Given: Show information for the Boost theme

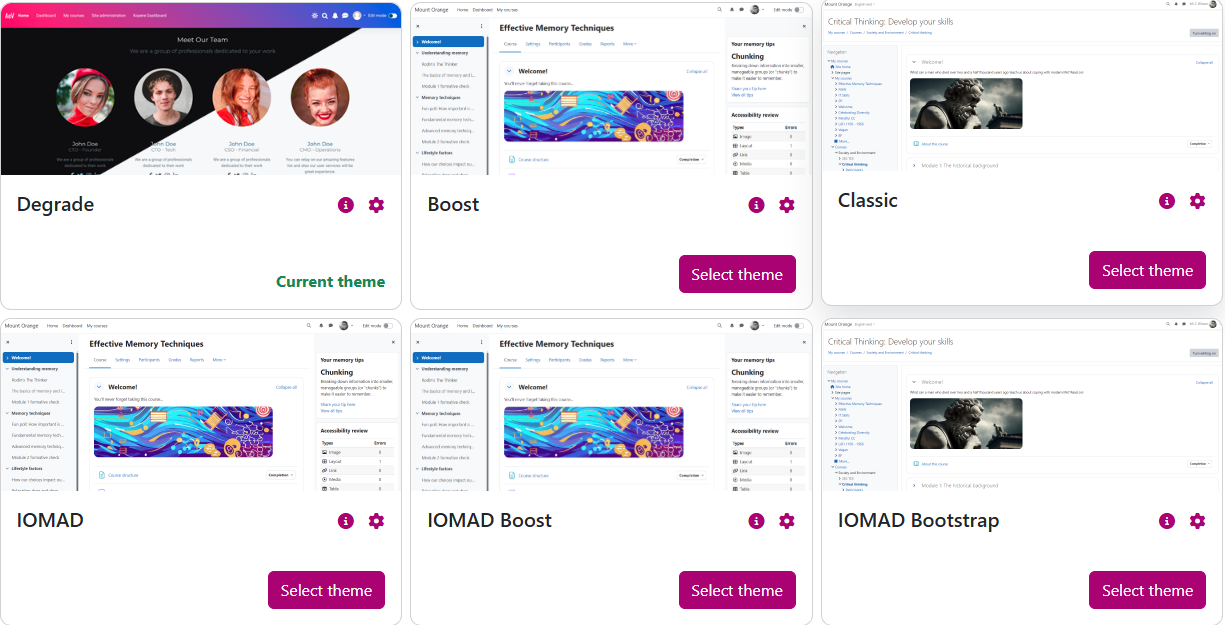Looking at the screenshot, I should [756, 205].
